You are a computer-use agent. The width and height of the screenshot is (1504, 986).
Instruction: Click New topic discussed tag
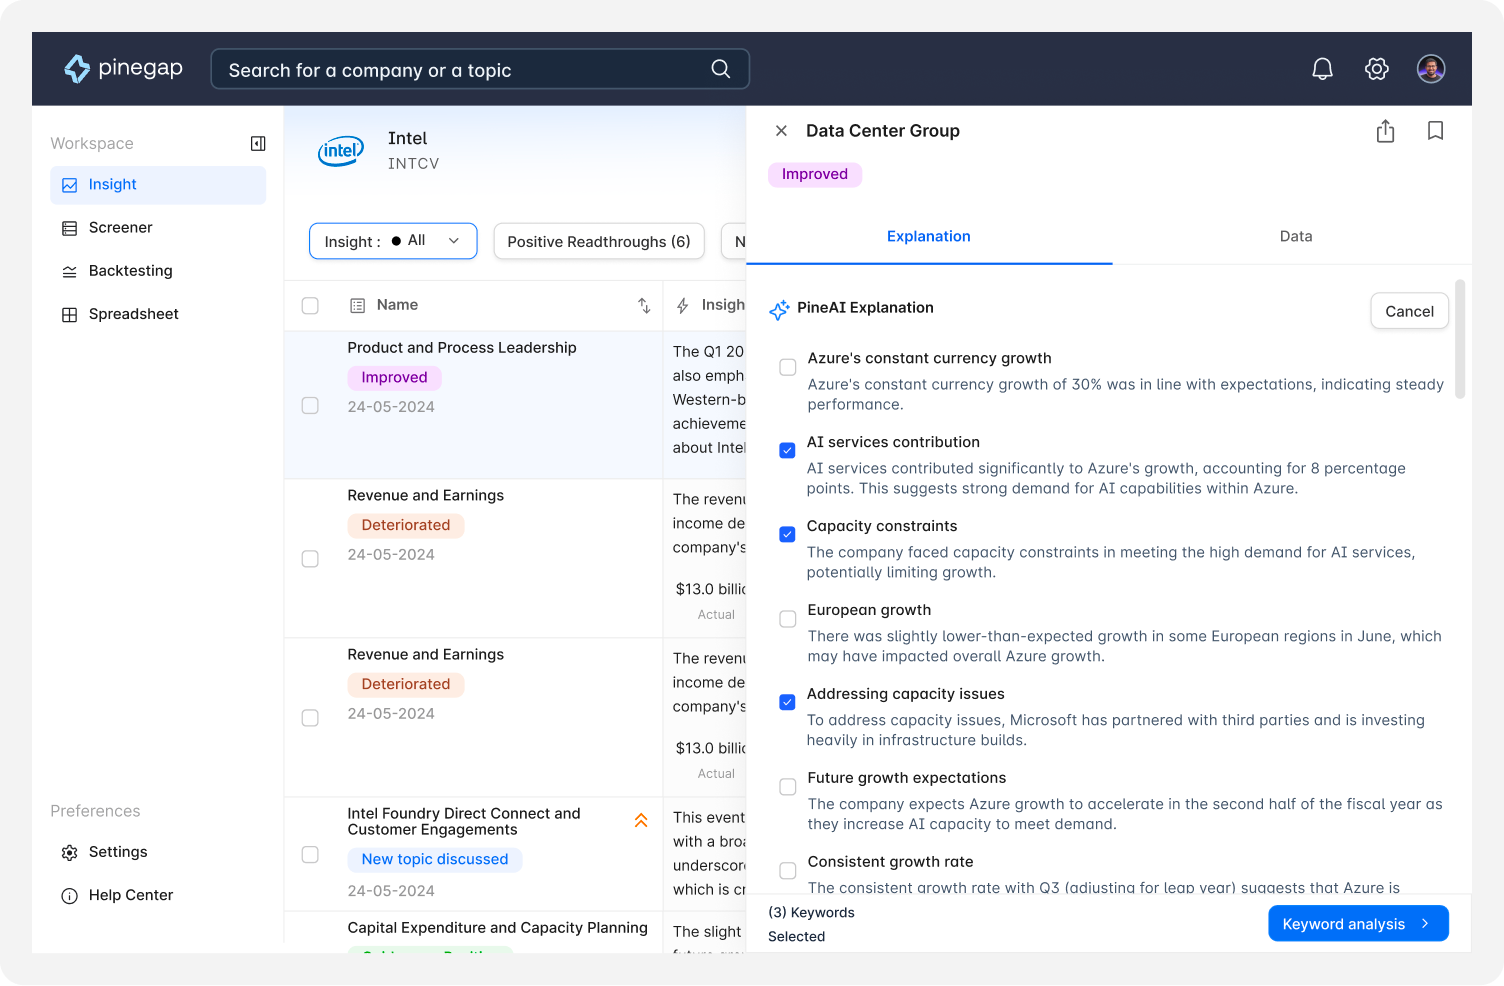pyautogui.click(x=435, y=860)
